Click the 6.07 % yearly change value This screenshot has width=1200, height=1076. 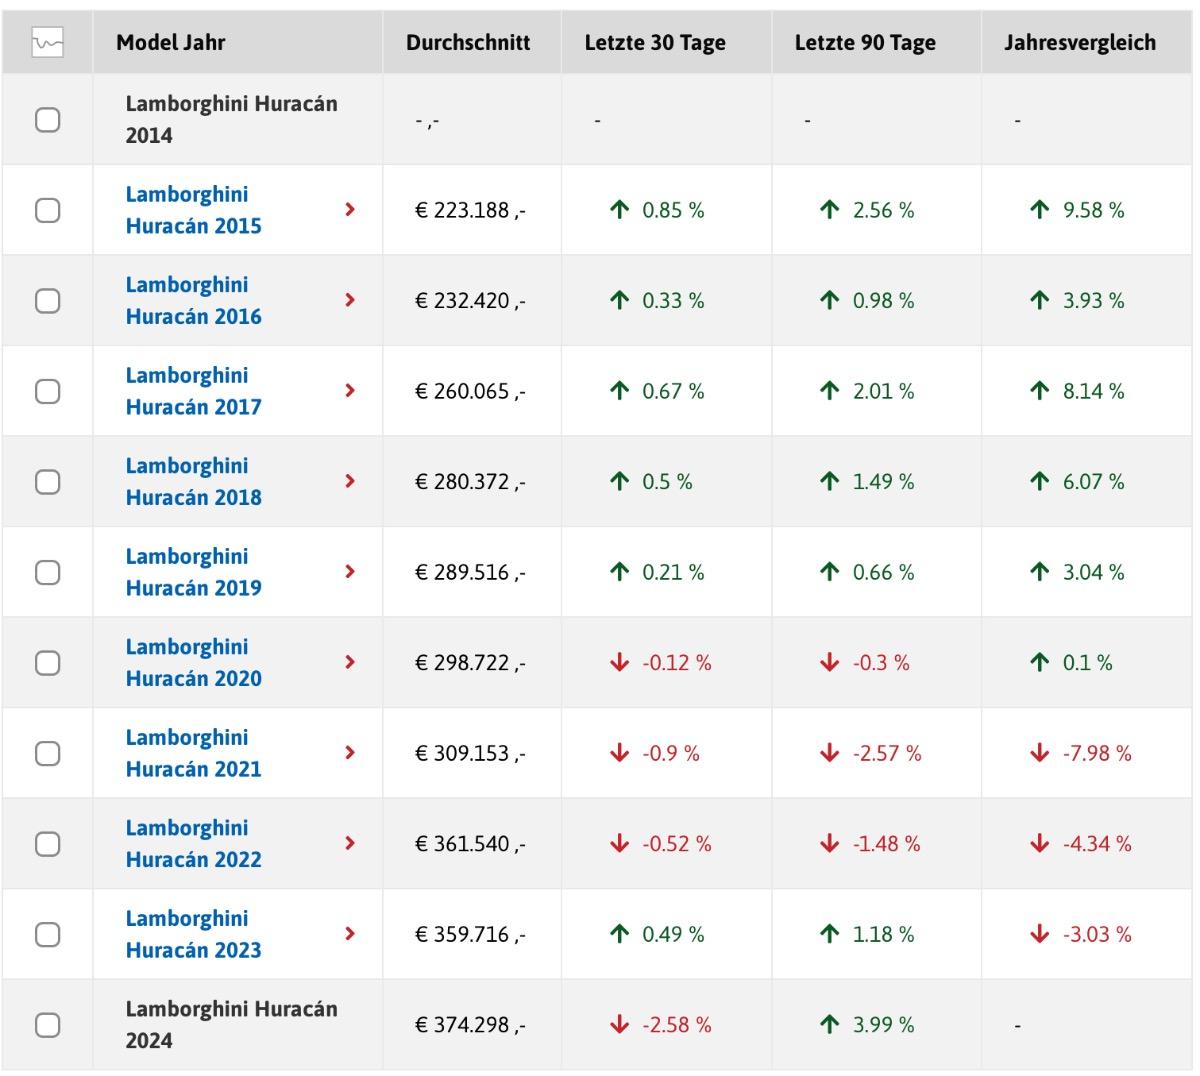(x=1093, y=482)
